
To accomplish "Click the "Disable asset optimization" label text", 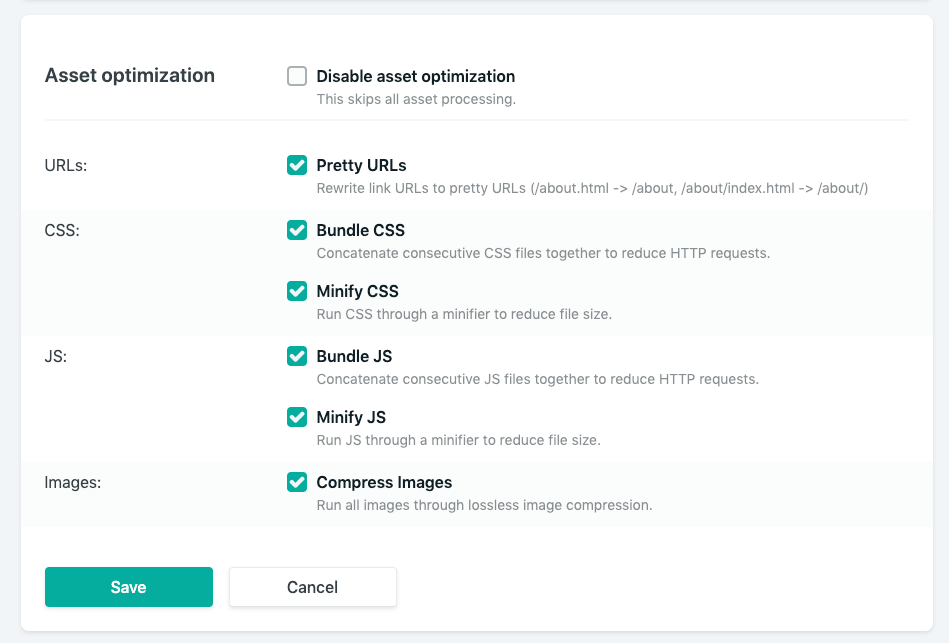I will point(415,76).
